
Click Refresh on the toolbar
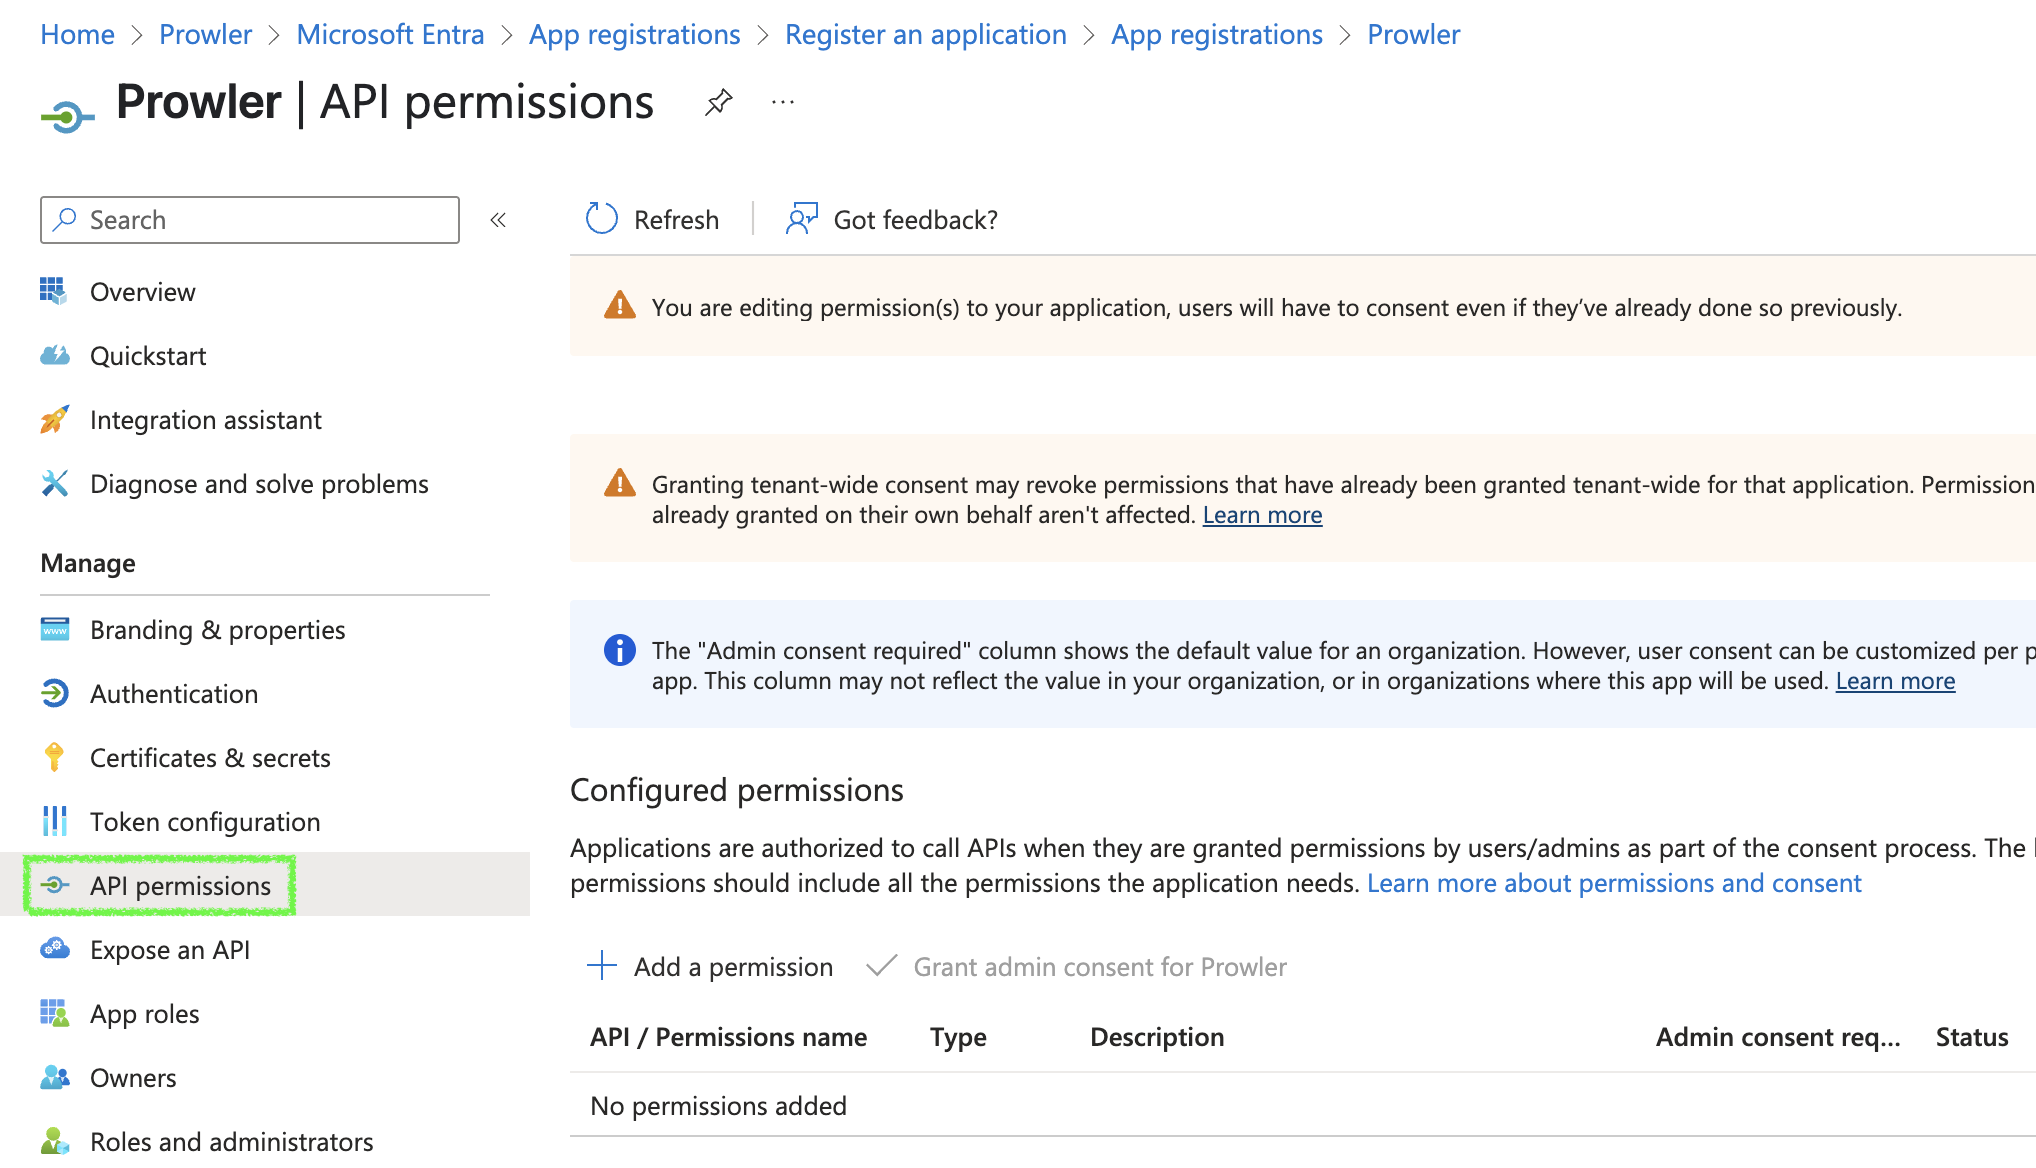click(x=652, y=219)
